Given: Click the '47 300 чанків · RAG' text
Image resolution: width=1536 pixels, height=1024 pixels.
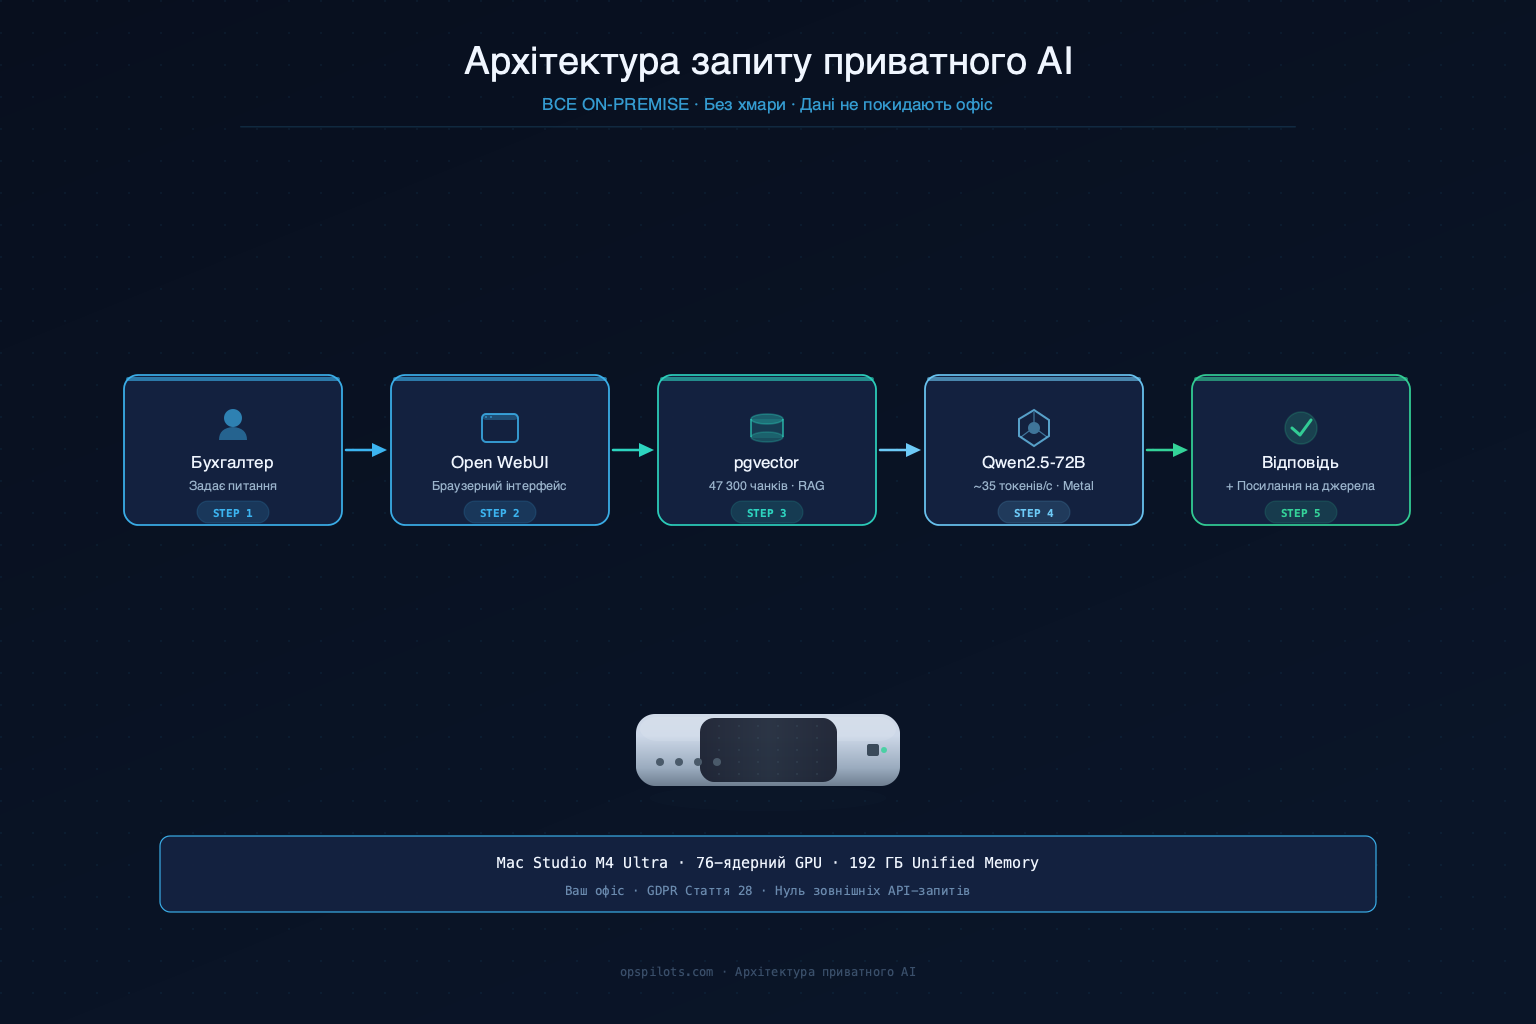Looking at the screenshot, I should click(x=767, y=486).
